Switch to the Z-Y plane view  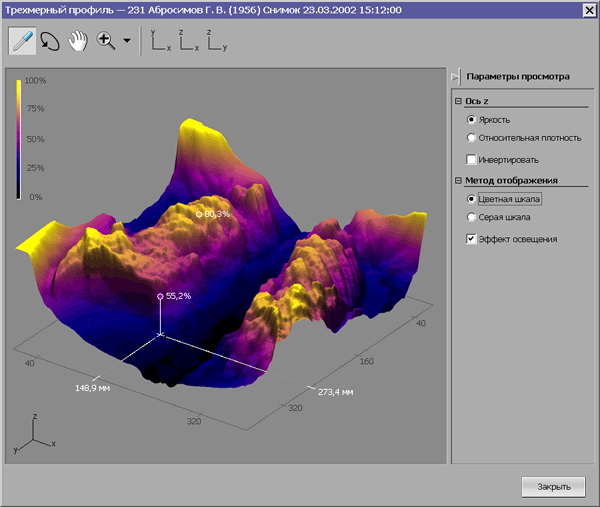point(216,41)
